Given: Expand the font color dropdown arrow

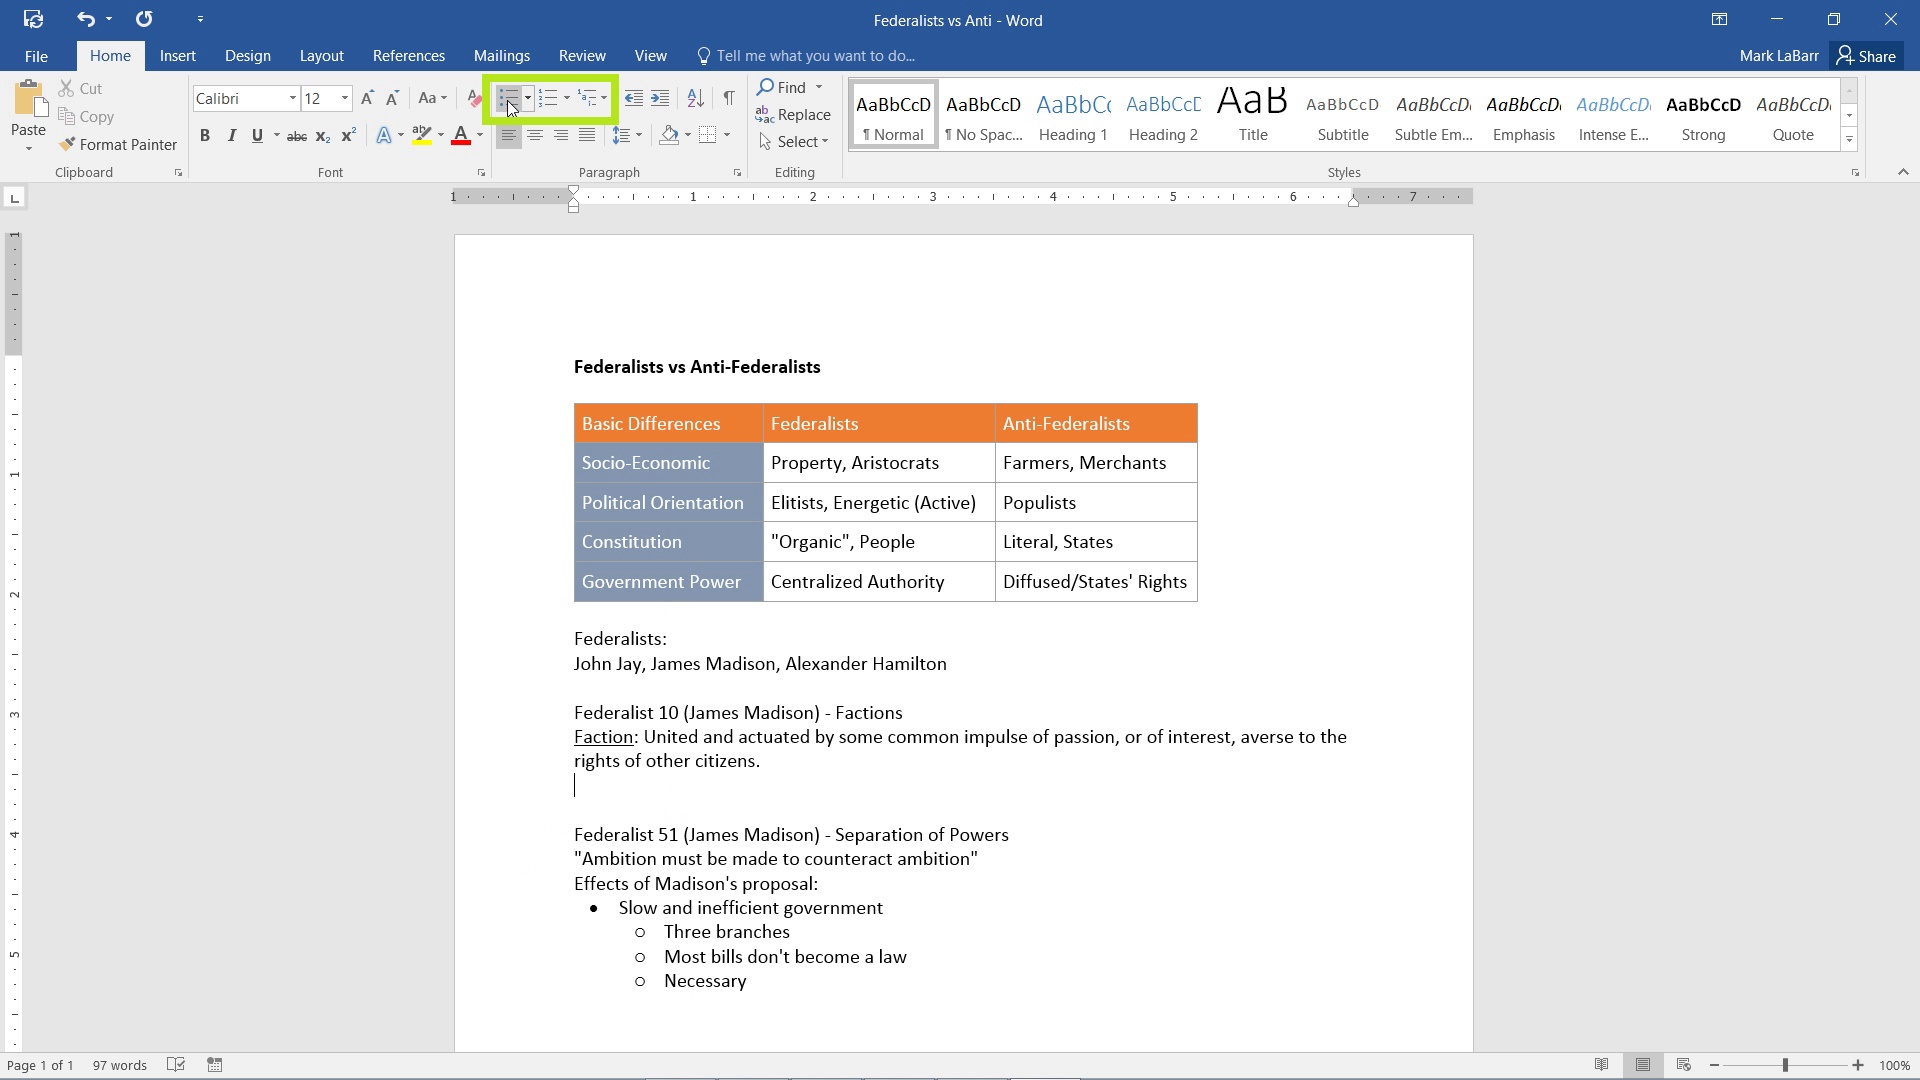Looking at the screenshot, I should coord(480,135).
